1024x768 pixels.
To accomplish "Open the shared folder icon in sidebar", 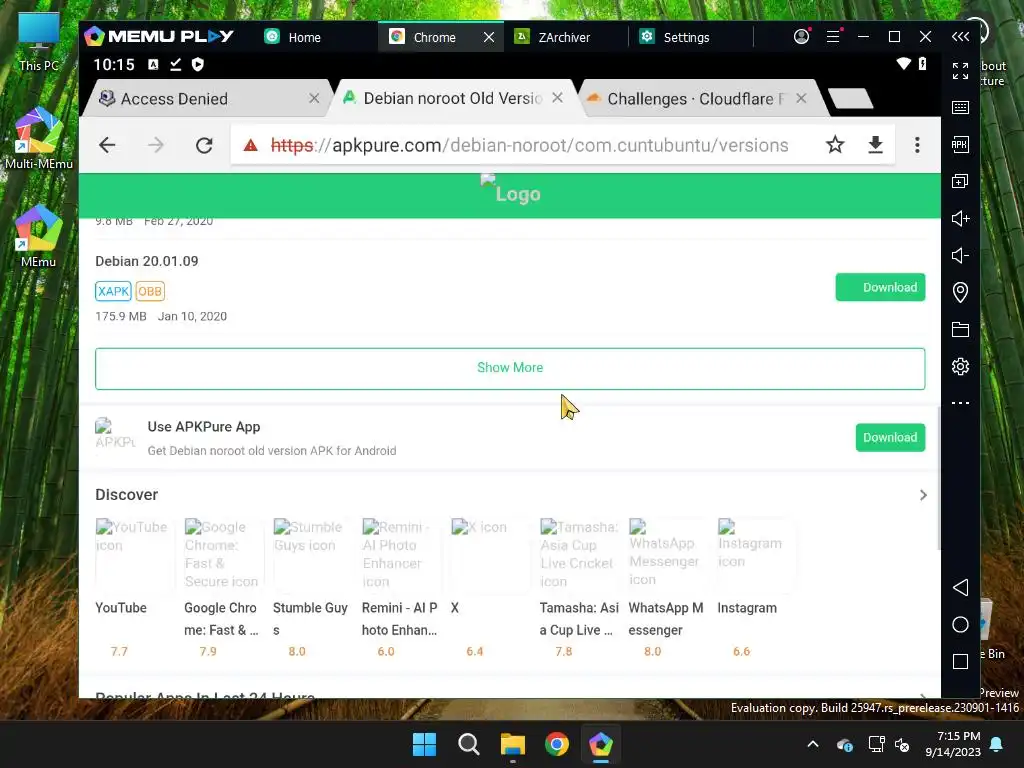I will coord(960,329).
